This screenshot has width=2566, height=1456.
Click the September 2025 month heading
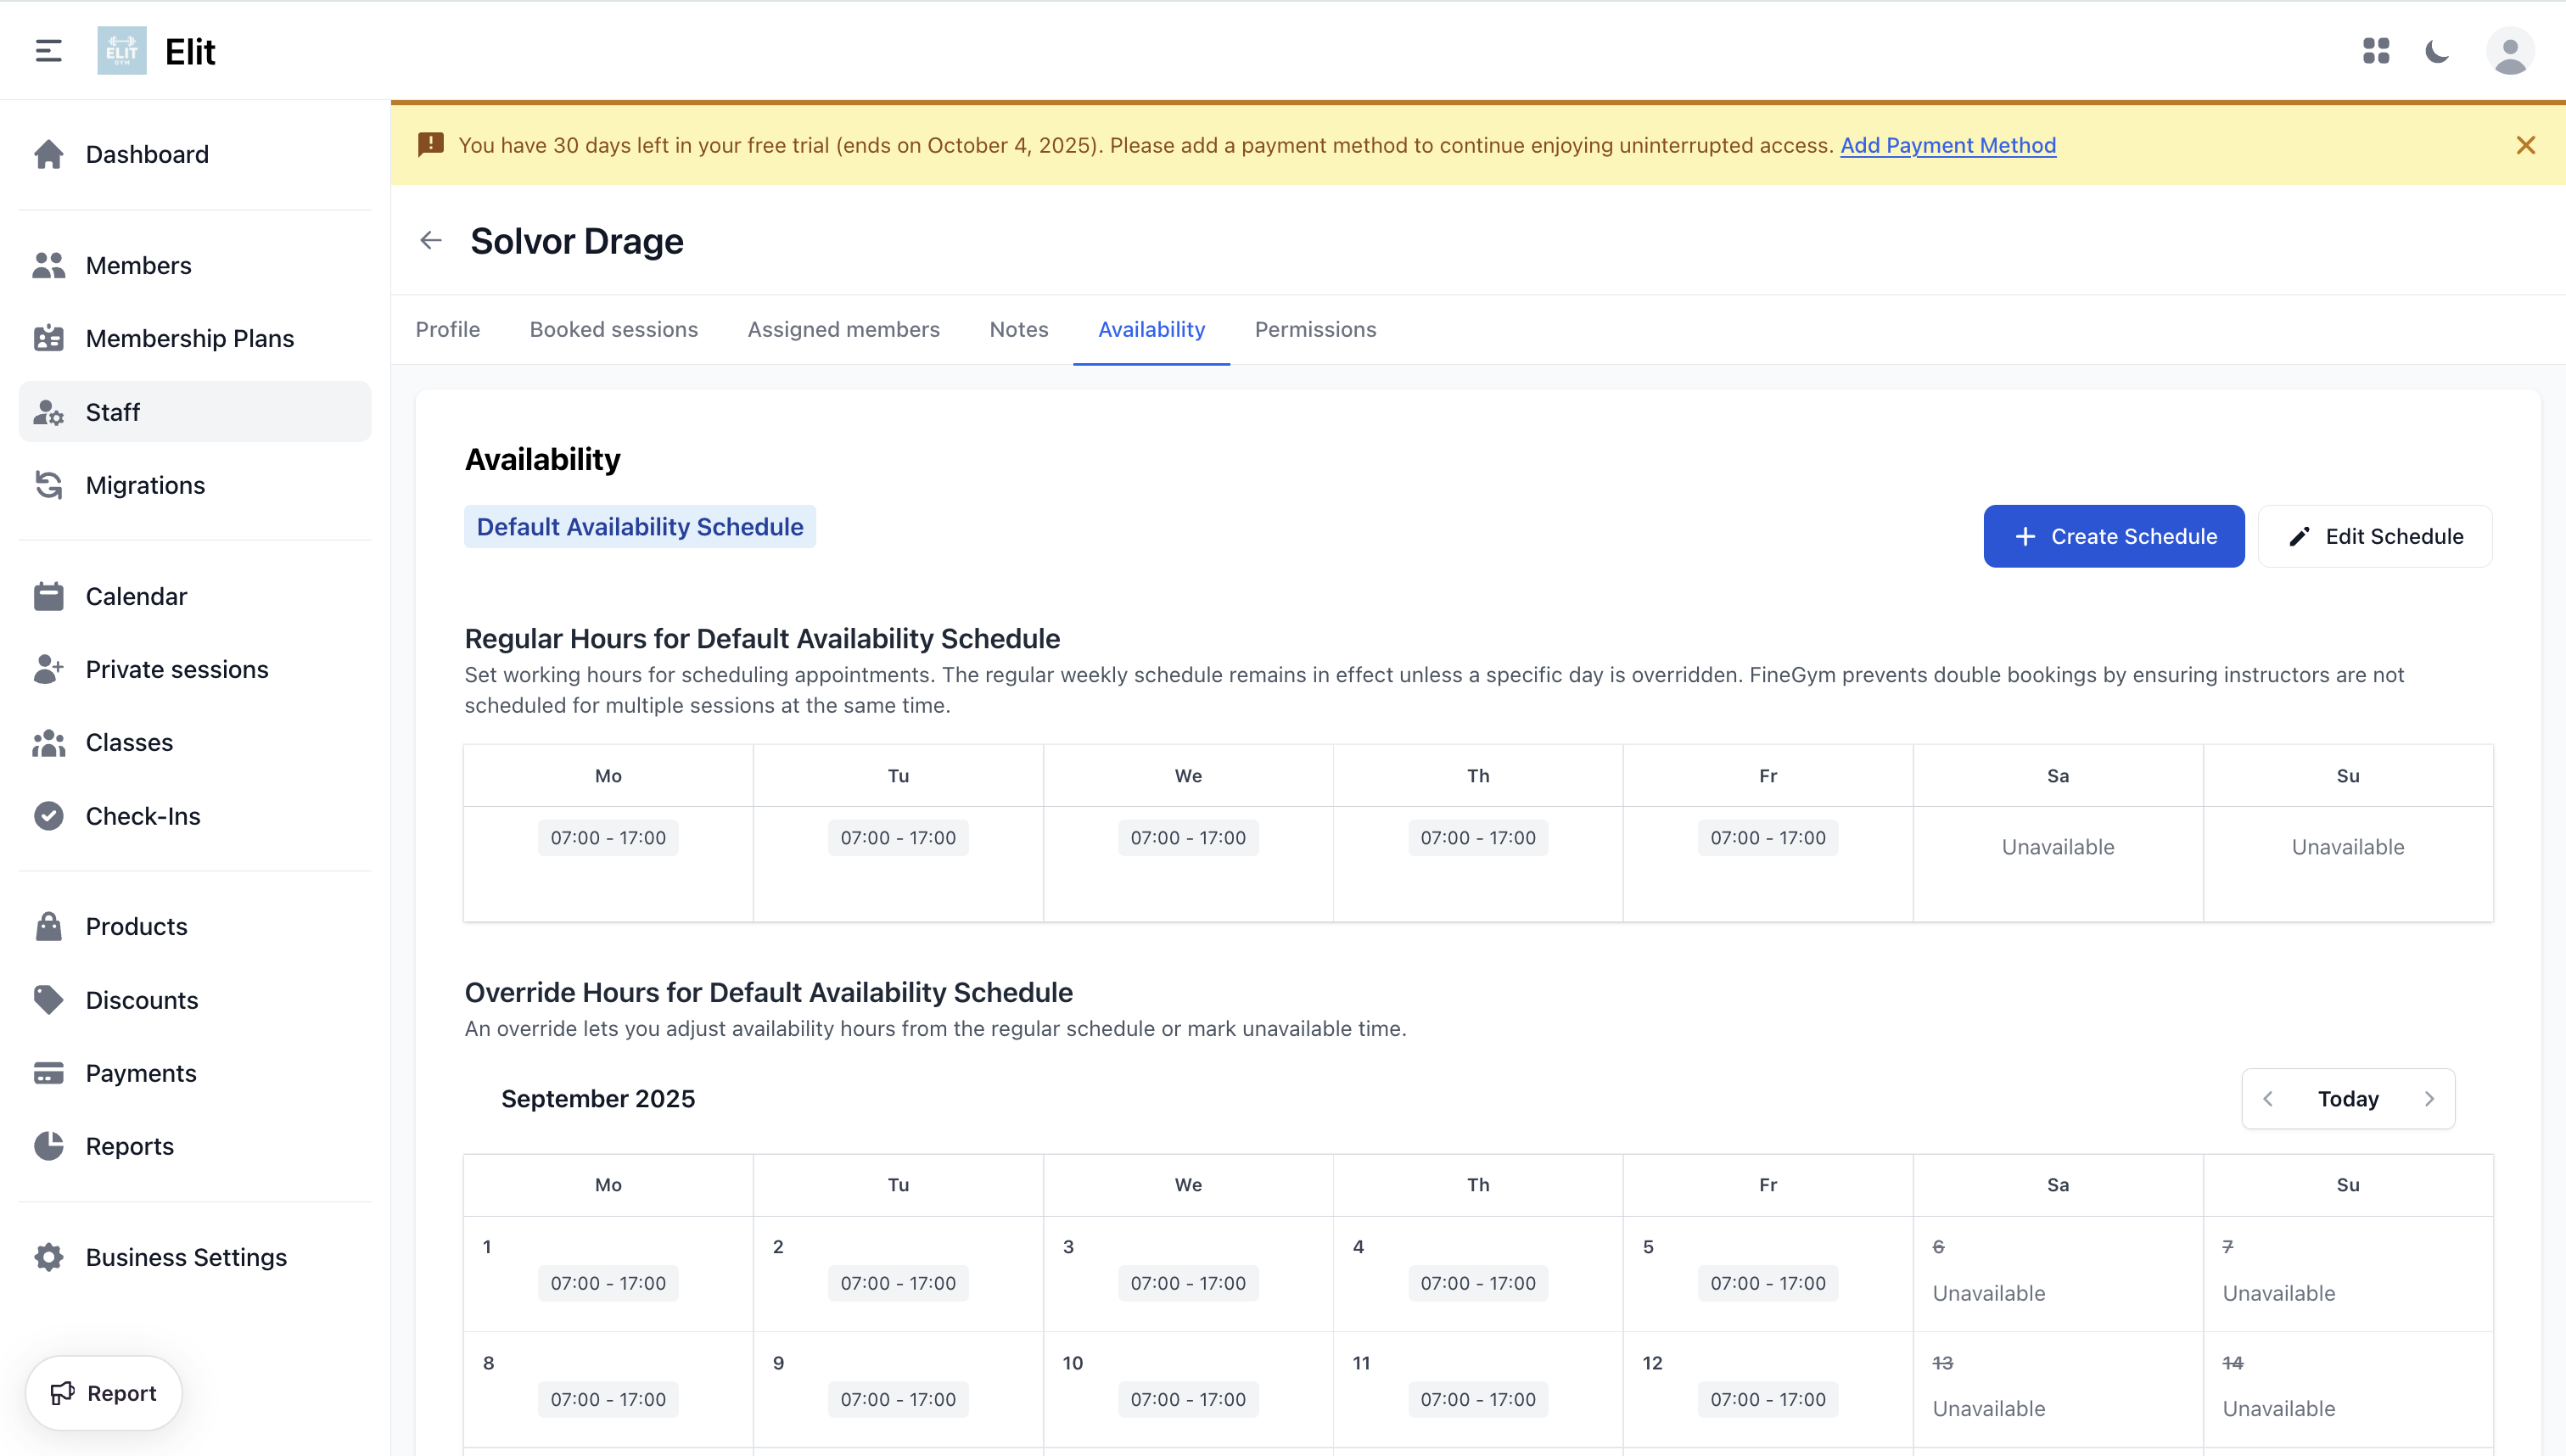coord(598,1099)
